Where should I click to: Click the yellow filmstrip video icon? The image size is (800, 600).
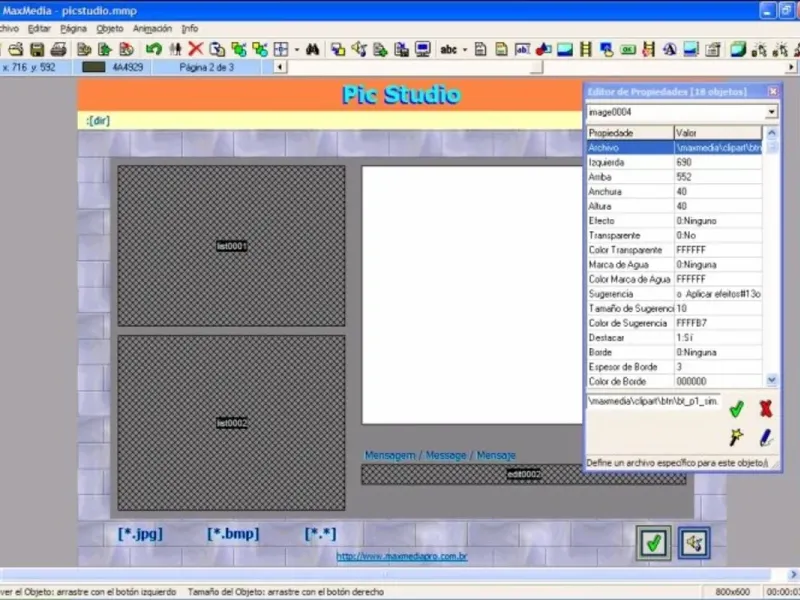(586, 49)
